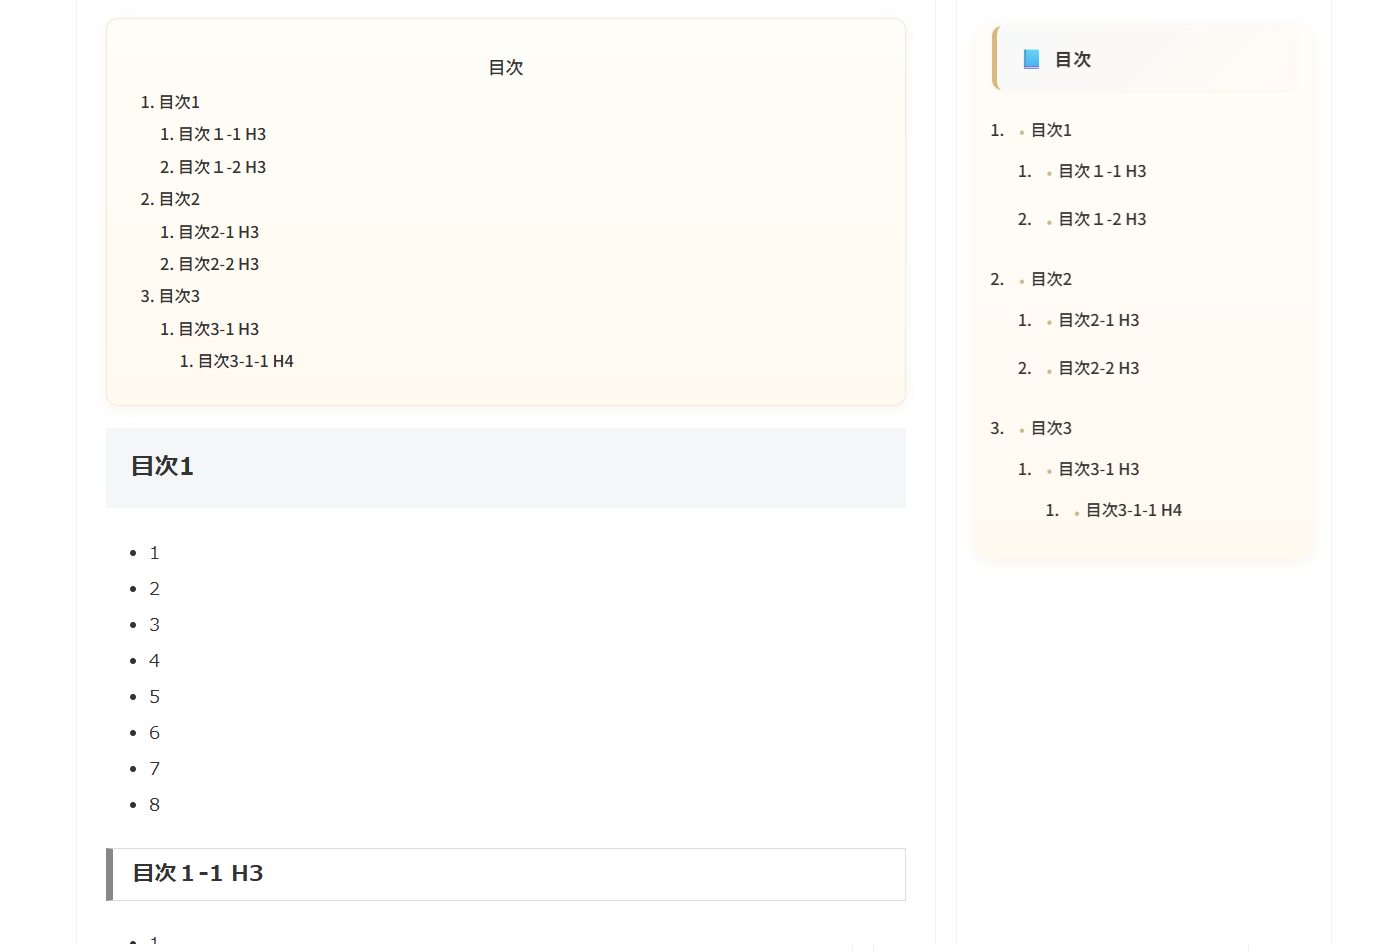
Task: Select 目次3-1-1 H4 in the sidebar
Action: [1133, 509]
